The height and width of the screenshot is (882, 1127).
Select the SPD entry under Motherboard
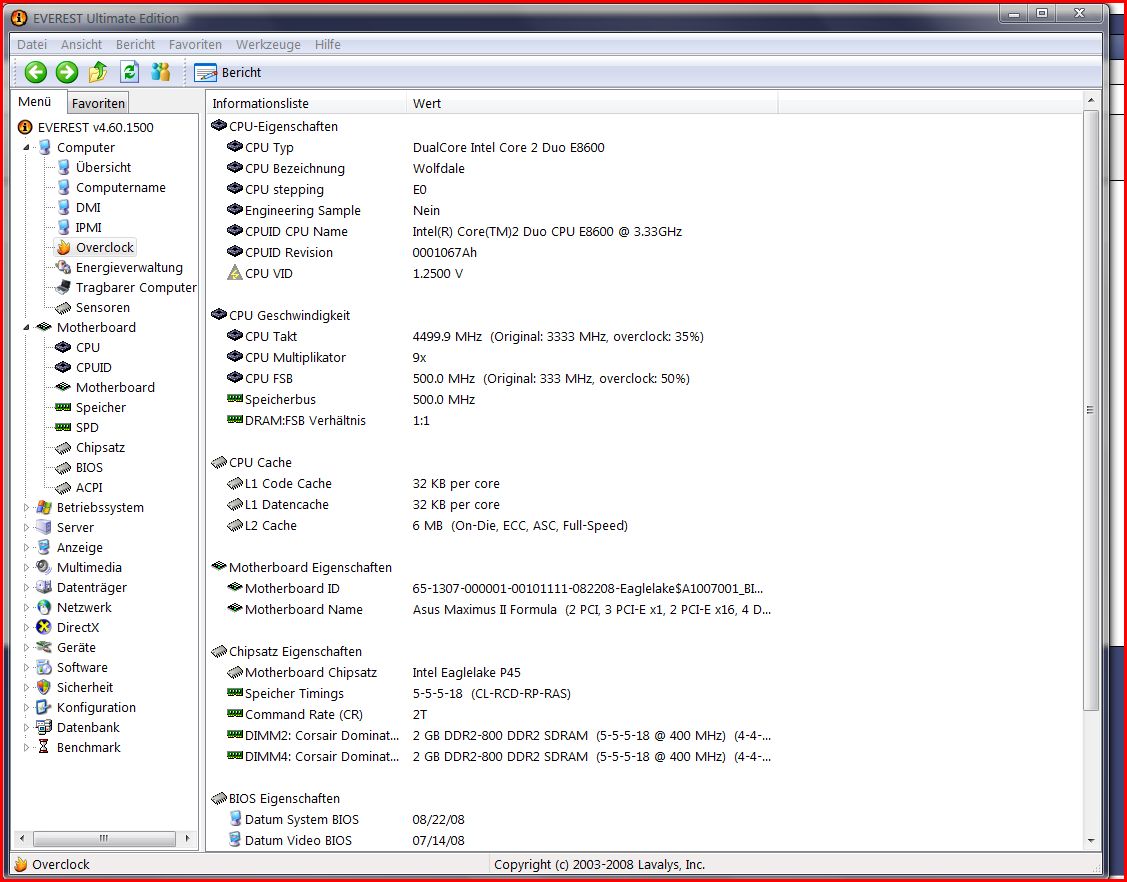click(87, 427)
